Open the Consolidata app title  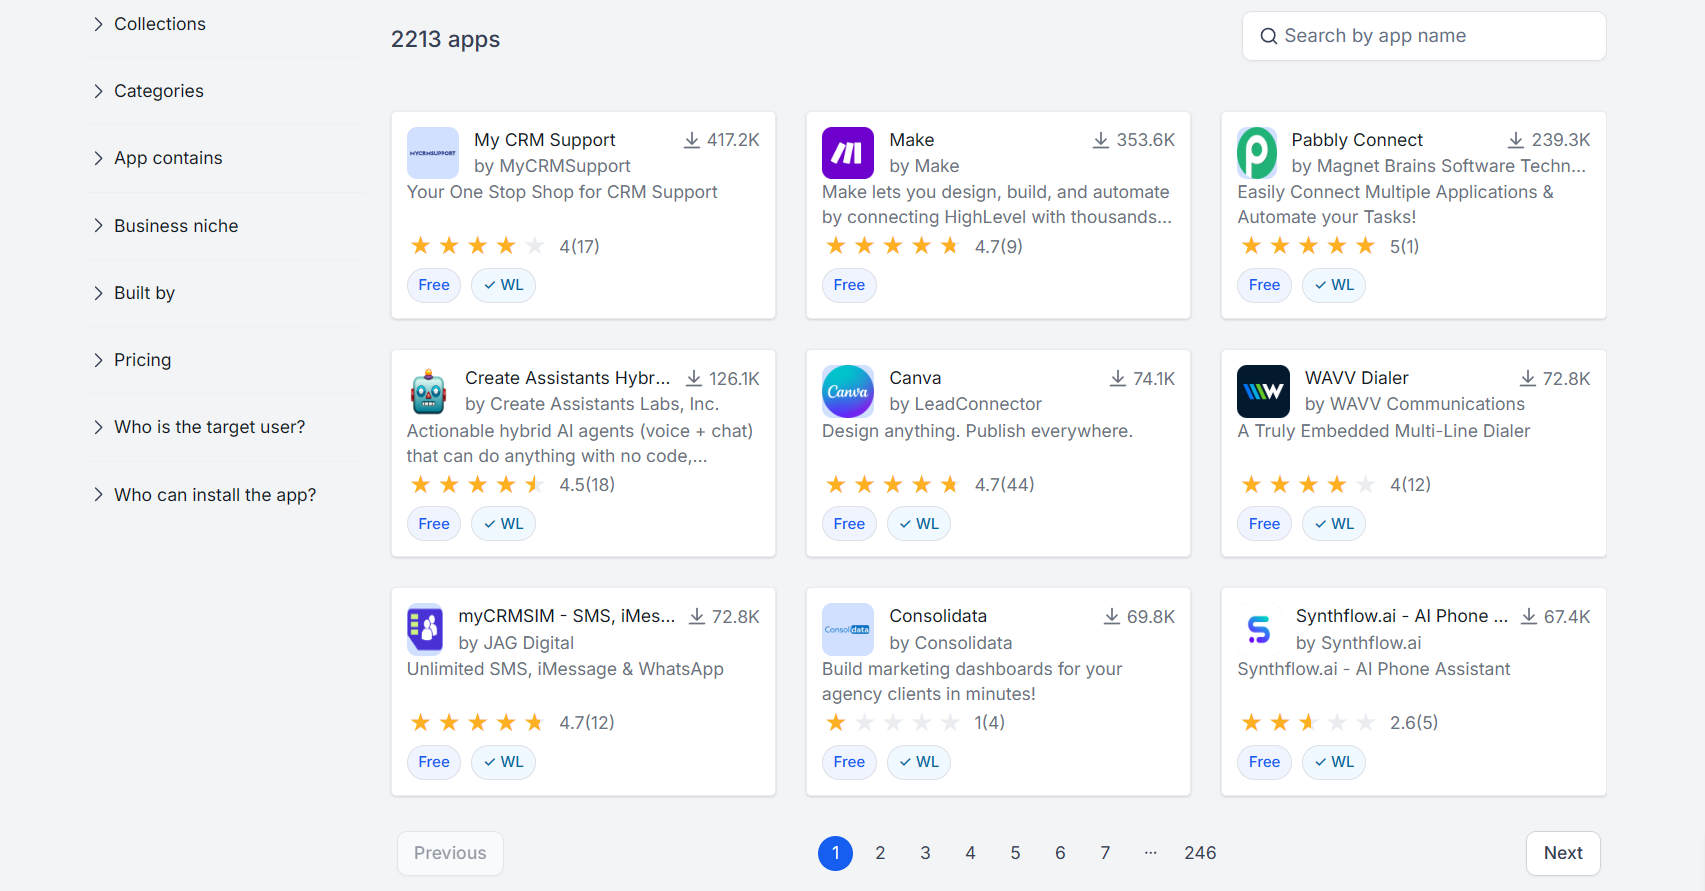[x=938, y=616]
